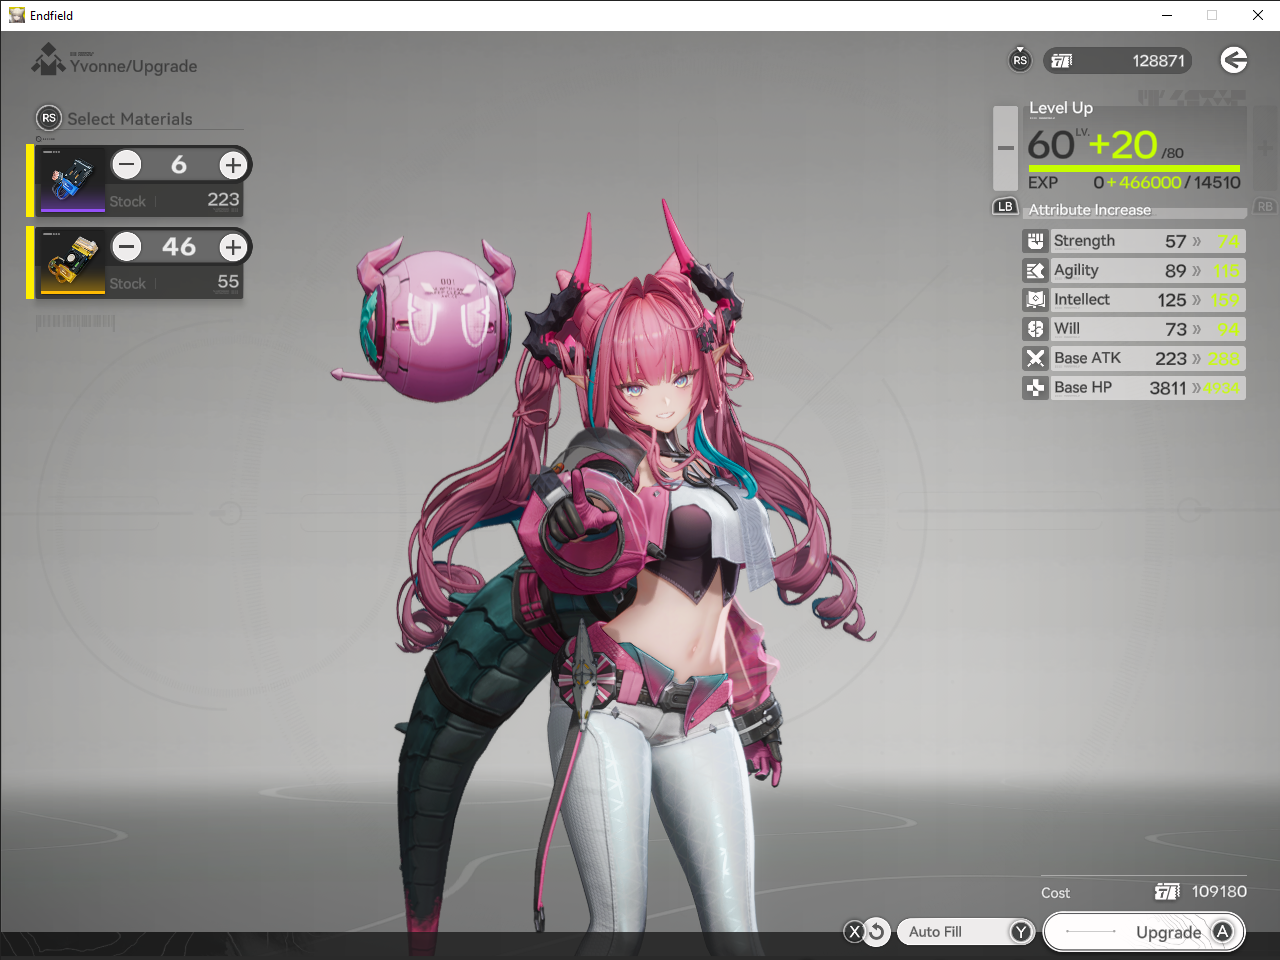The image size is (1280, 960).
Task: Click the Agility 89 stat row
Action: coord(1134,270)
